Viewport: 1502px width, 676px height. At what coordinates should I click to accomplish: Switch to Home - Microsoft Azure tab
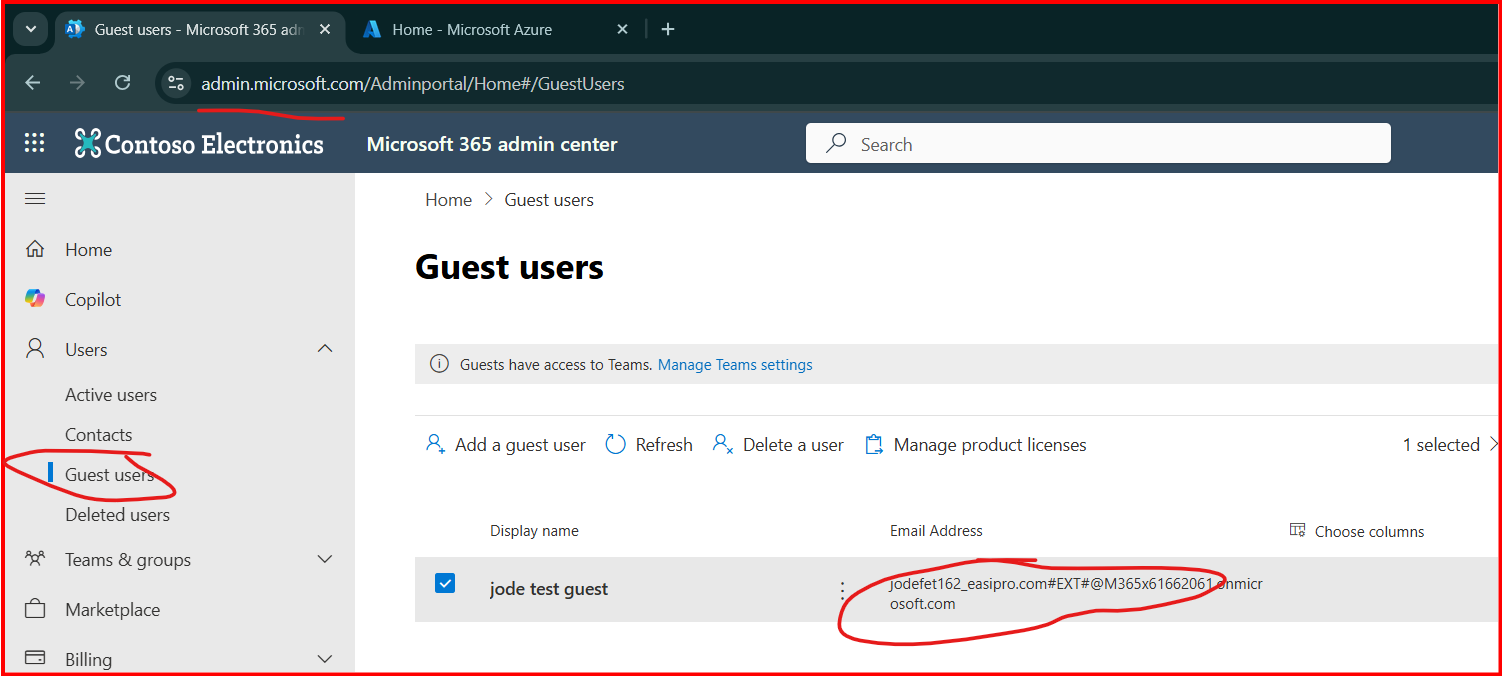[472, 30]
